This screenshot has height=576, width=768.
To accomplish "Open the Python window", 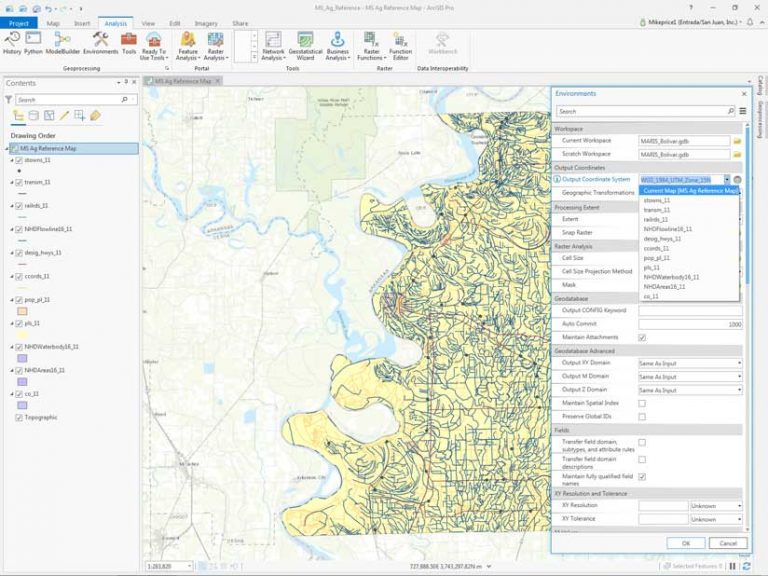I will click(33, 43).
